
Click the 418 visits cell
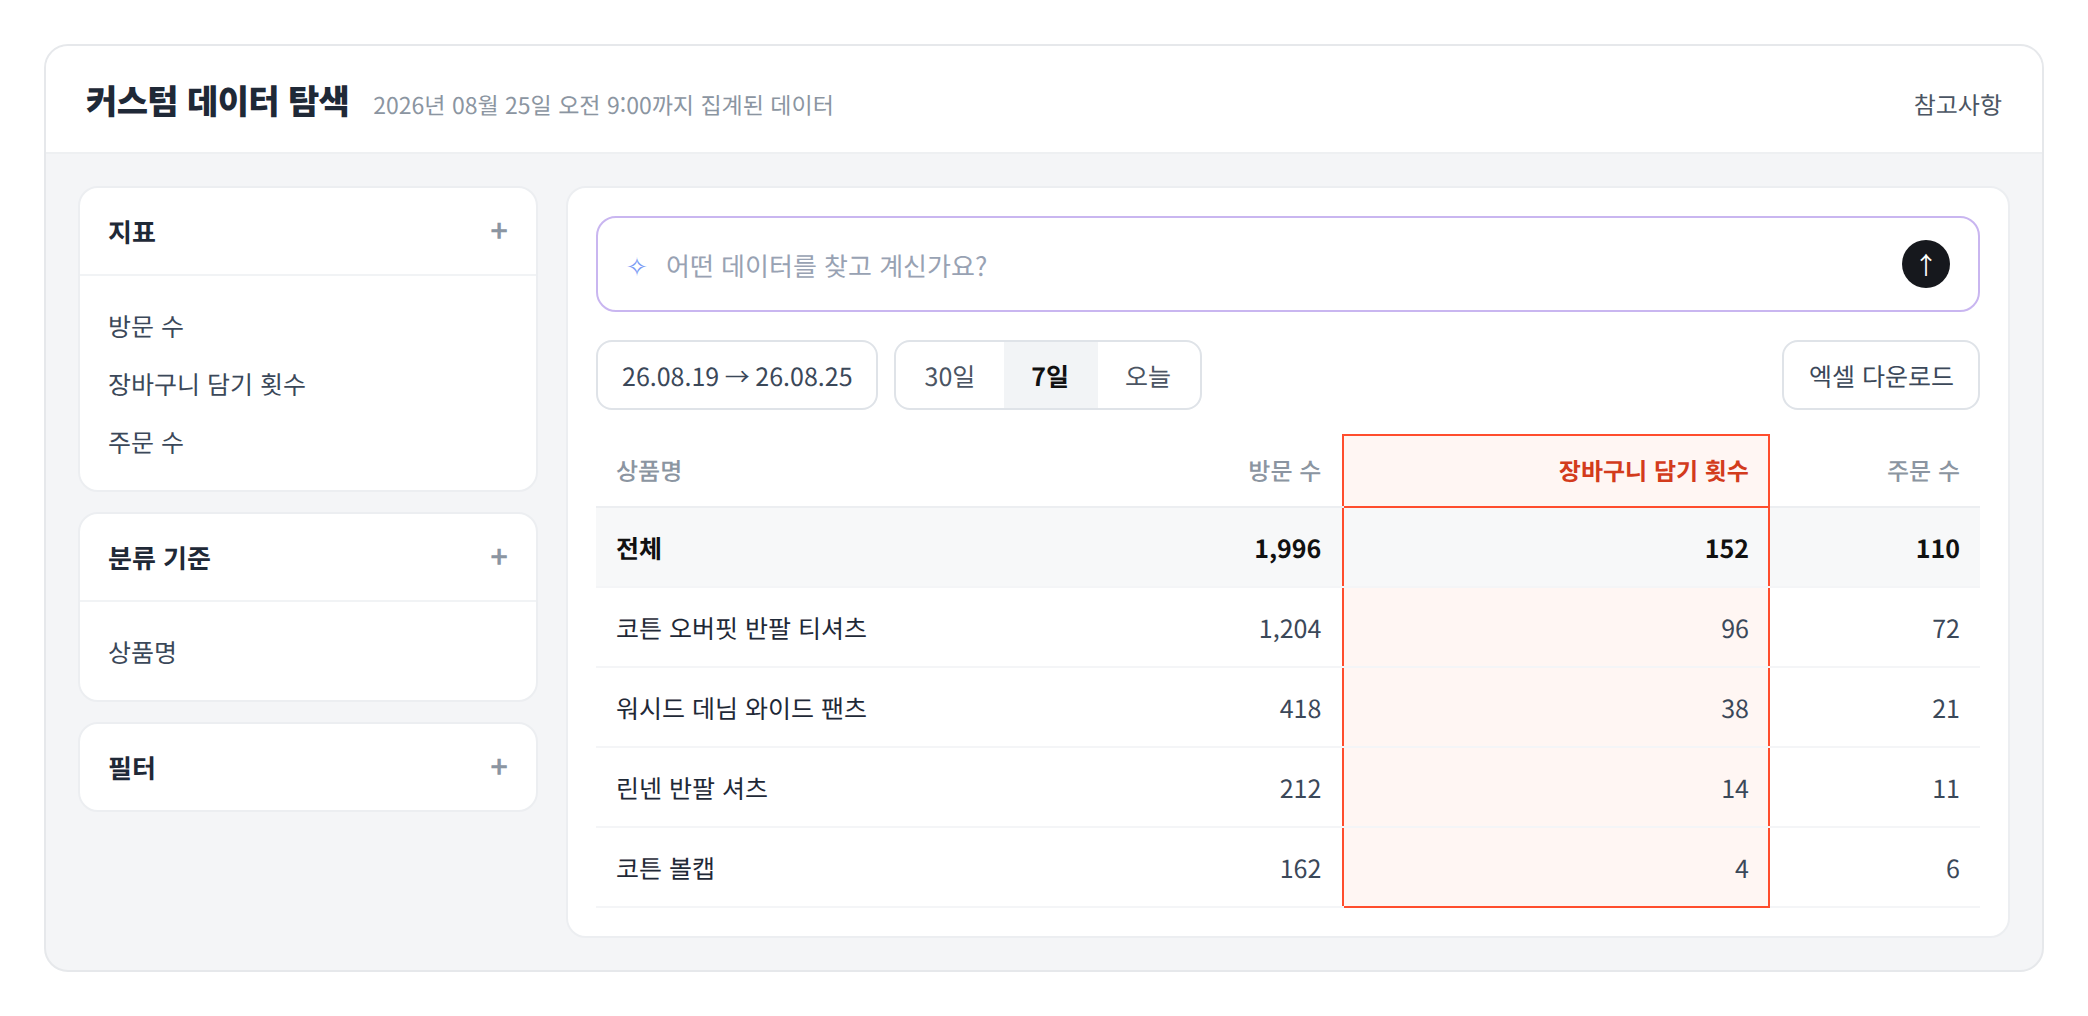[1300, 708]
